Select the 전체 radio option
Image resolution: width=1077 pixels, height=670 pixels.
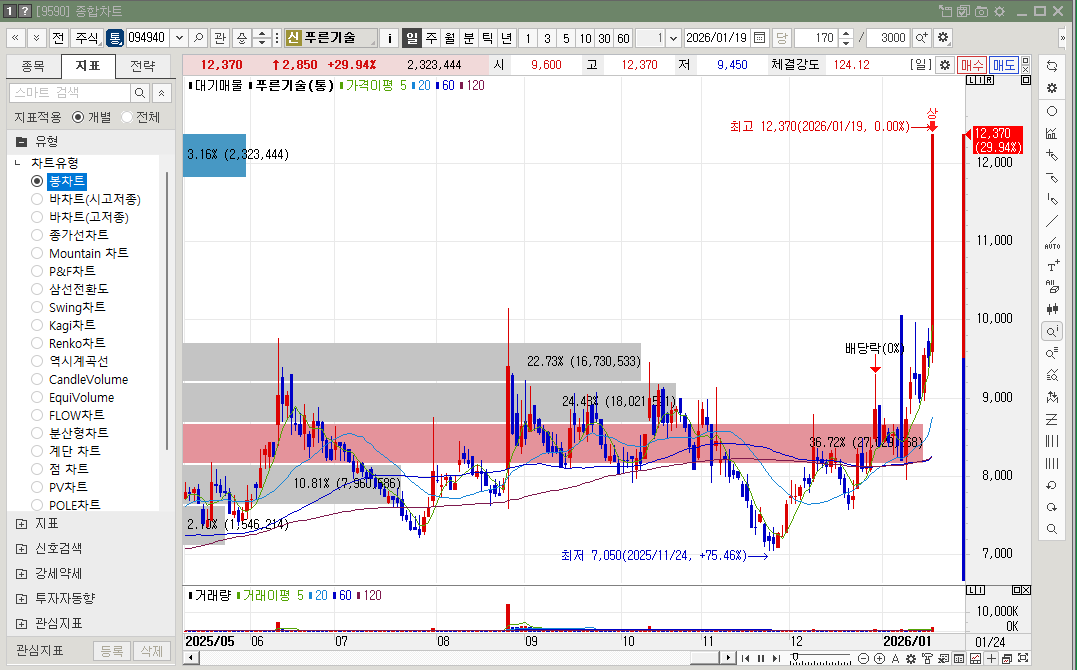click(x=126, y=118)
